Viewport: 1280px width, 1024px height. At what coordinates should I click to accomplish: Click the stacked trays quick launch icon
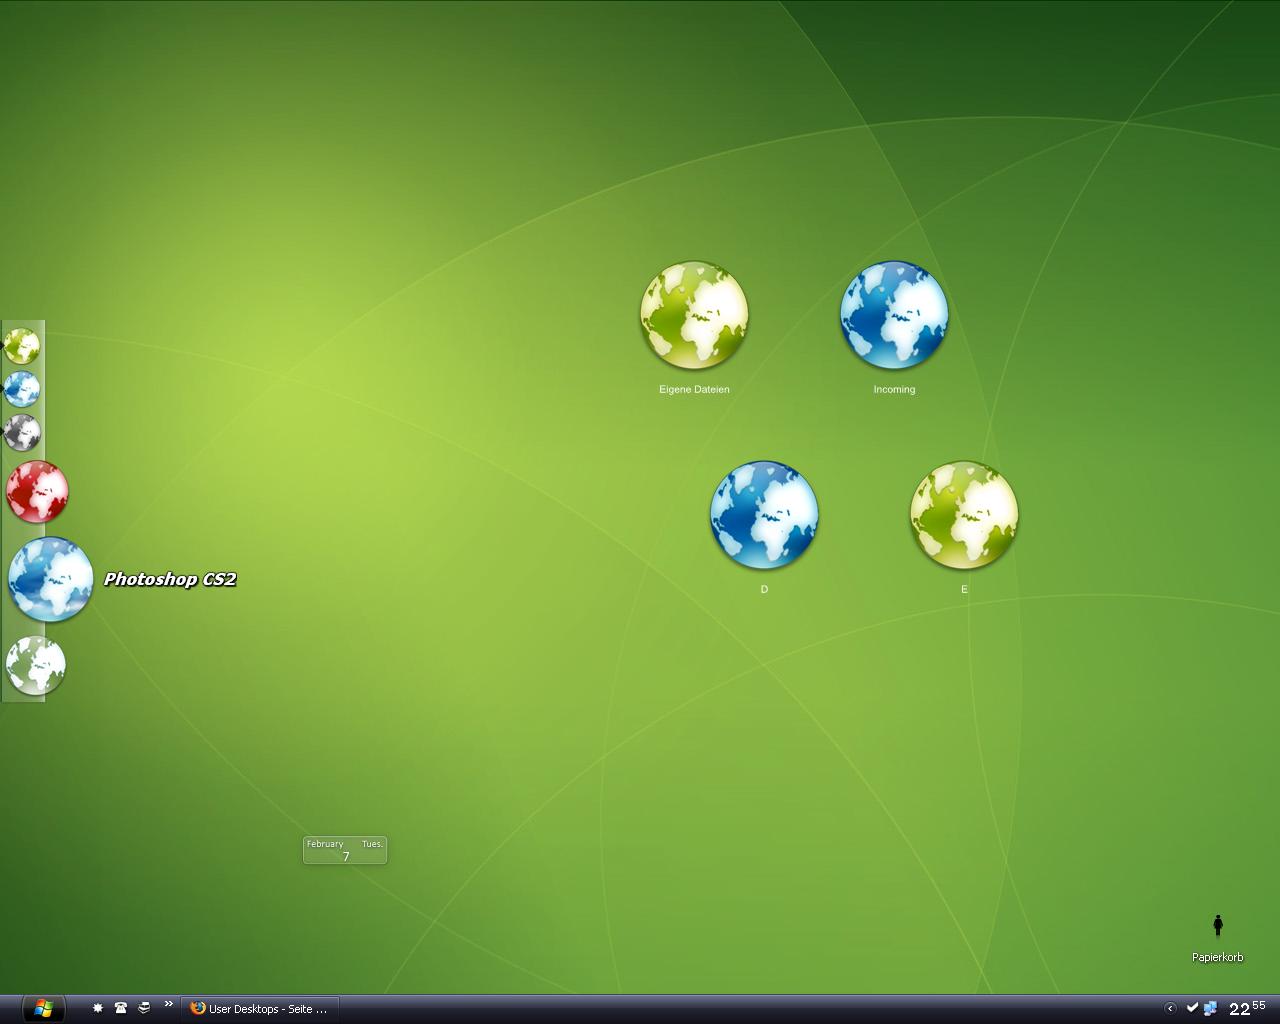(x=144, y=1008)
